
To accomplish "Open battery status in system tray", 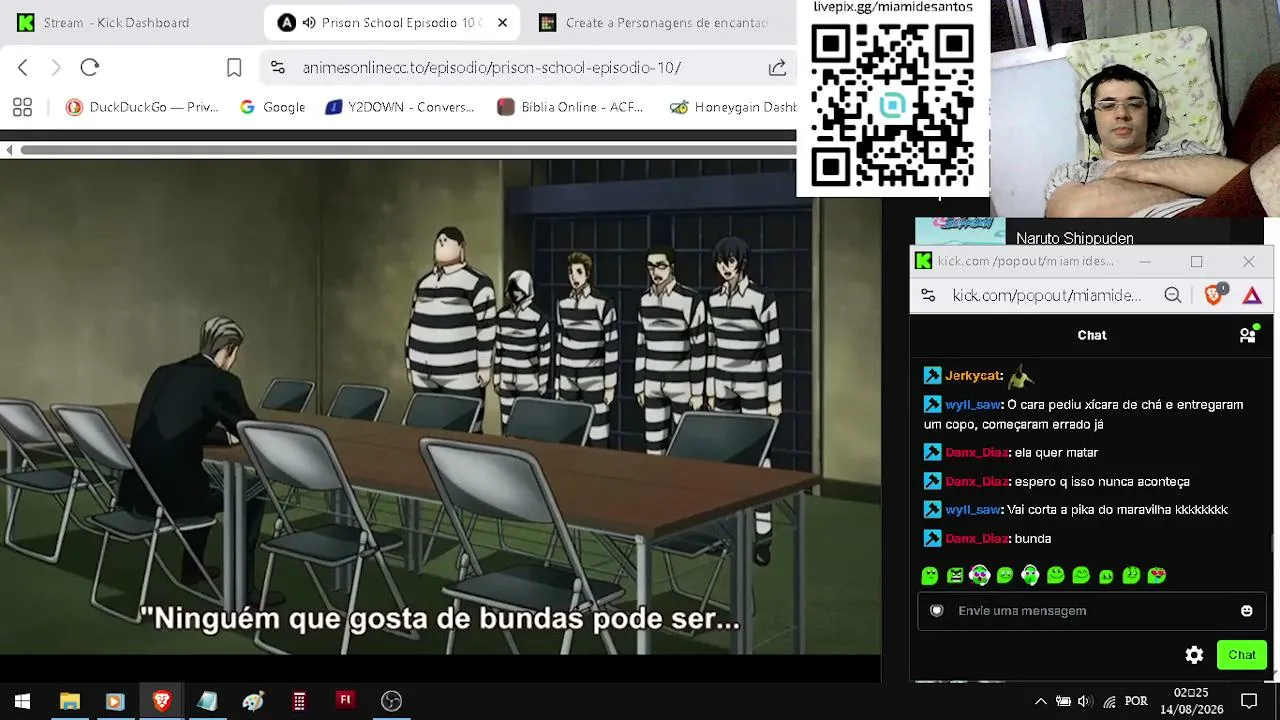I will [x=1063, y=701].
